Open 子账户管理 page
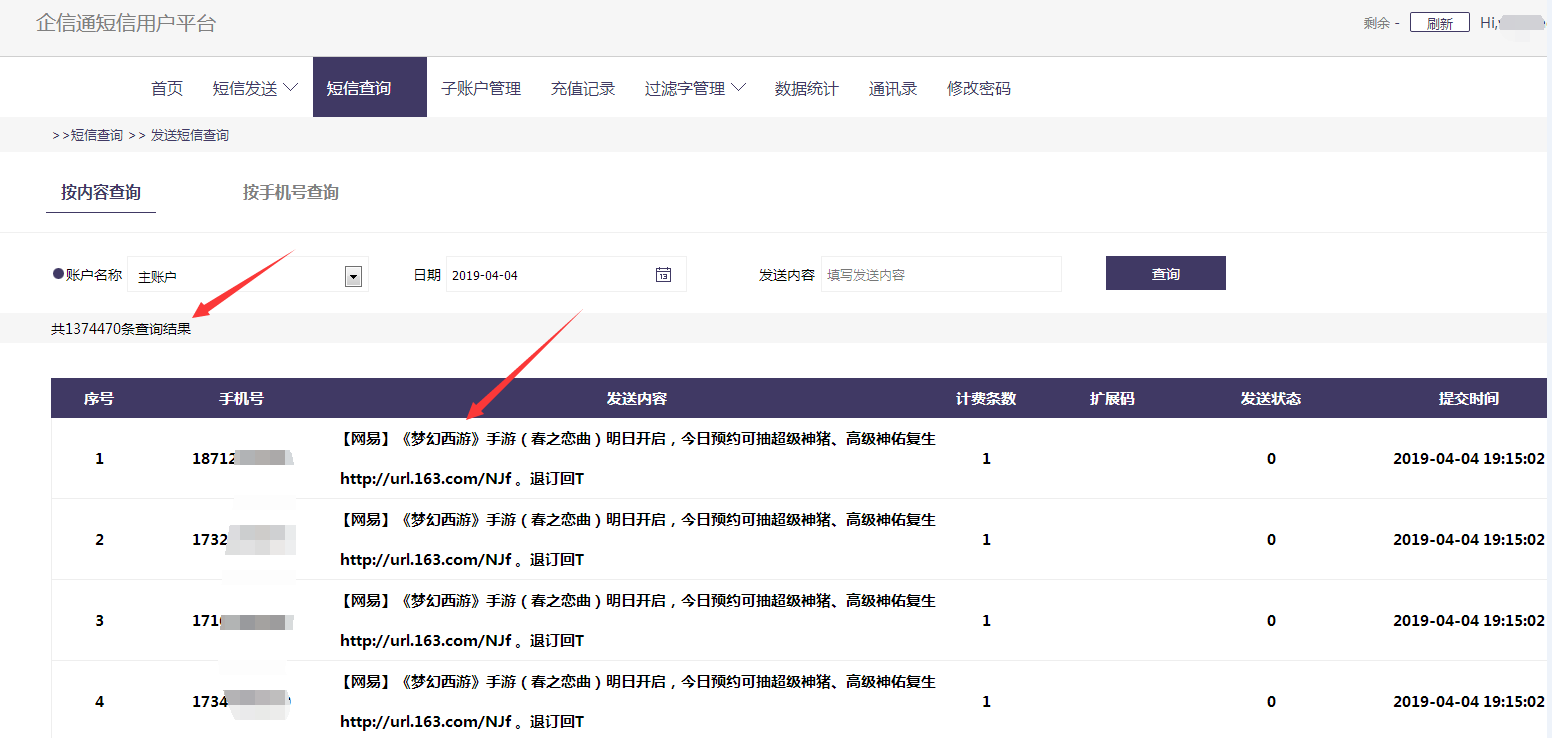1552x738 pixels. (481, 88)
